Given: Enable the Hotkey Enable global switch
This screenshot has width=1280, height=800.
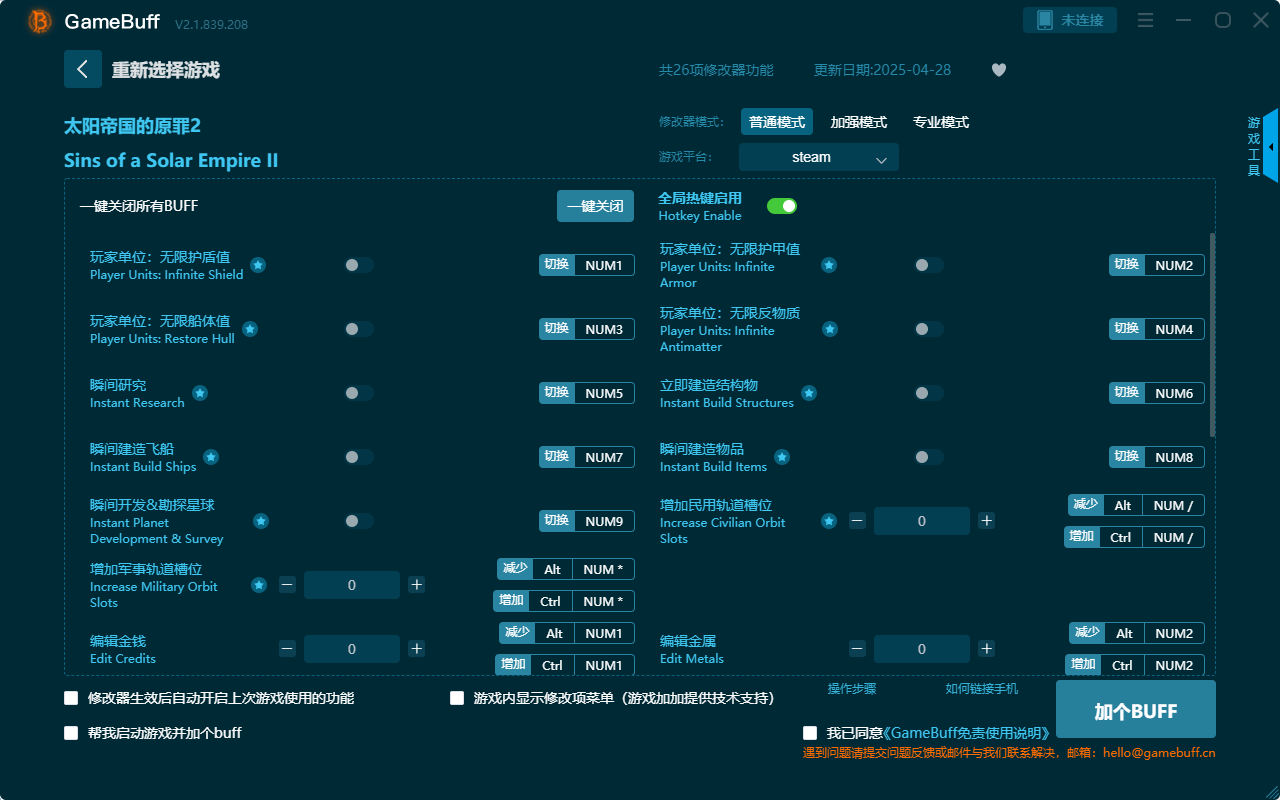Looking at the screenshot, I should 782,205.
